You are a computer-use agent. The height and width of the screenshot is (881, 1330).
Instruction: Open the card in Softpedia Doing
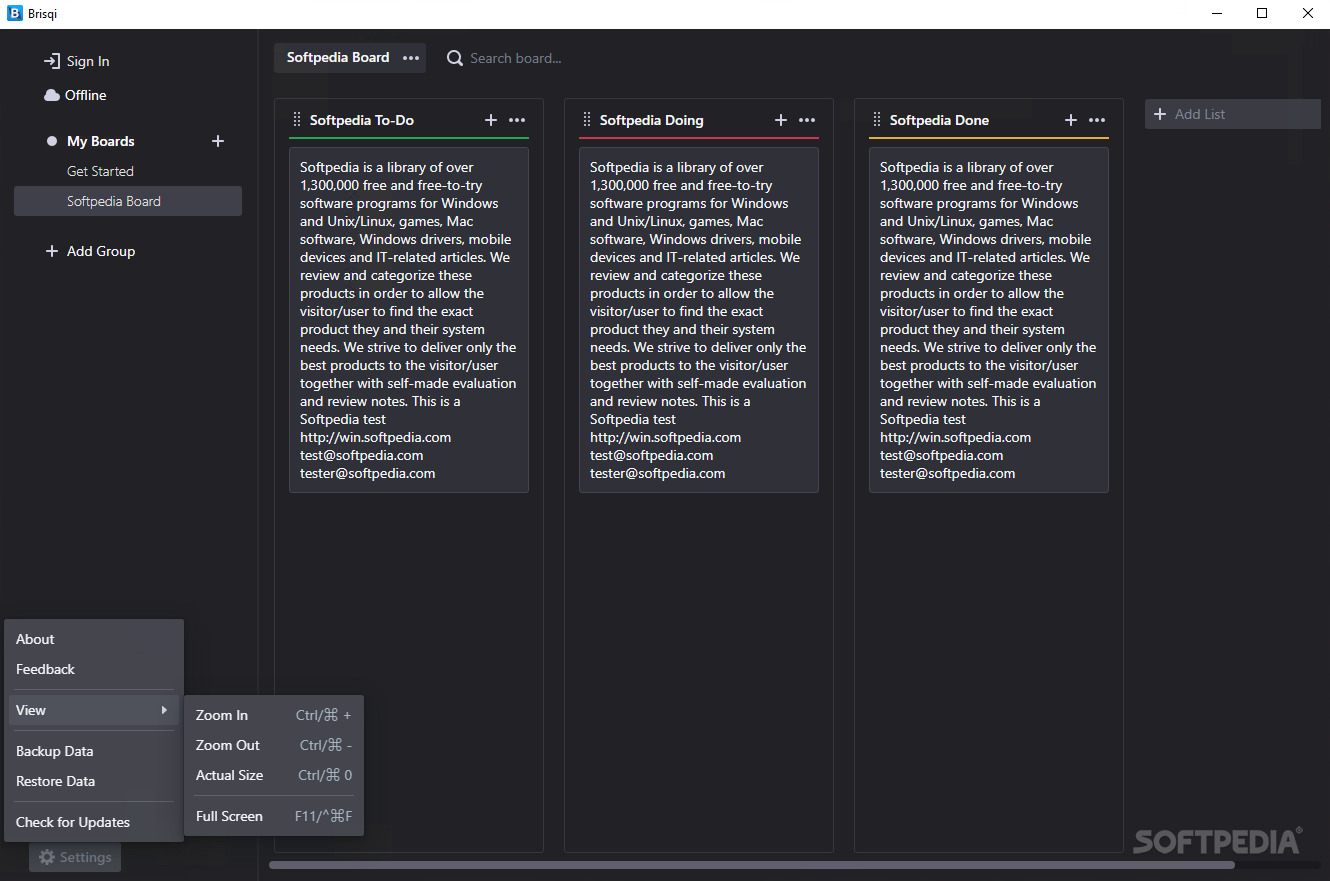(699, 320)
